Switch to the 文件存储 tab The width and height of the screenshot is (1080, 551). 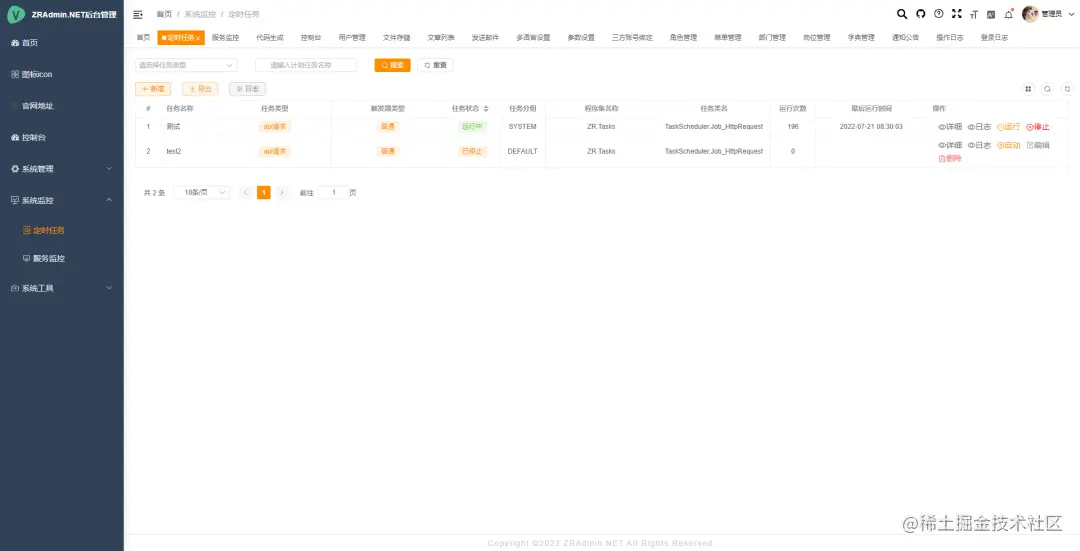(396, 38)
